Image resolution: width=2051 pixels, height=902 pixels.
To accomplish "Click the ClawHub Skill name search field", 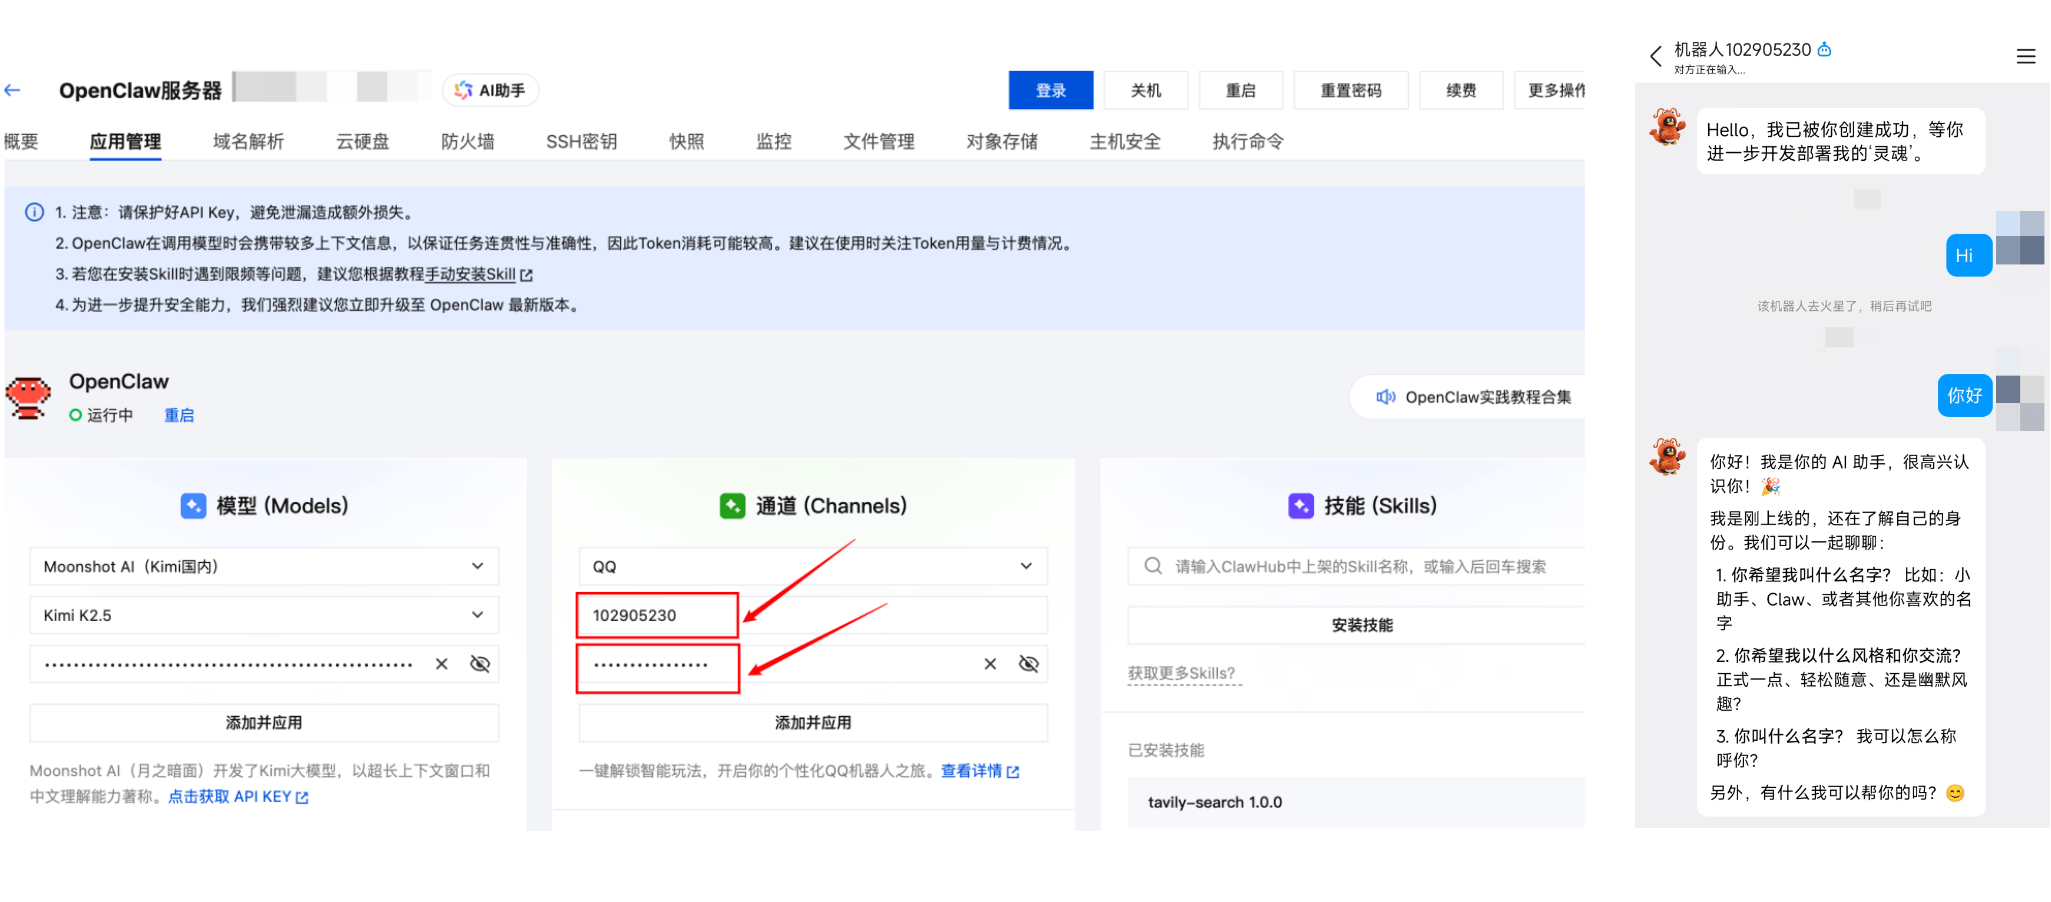I will point(1357,566).
